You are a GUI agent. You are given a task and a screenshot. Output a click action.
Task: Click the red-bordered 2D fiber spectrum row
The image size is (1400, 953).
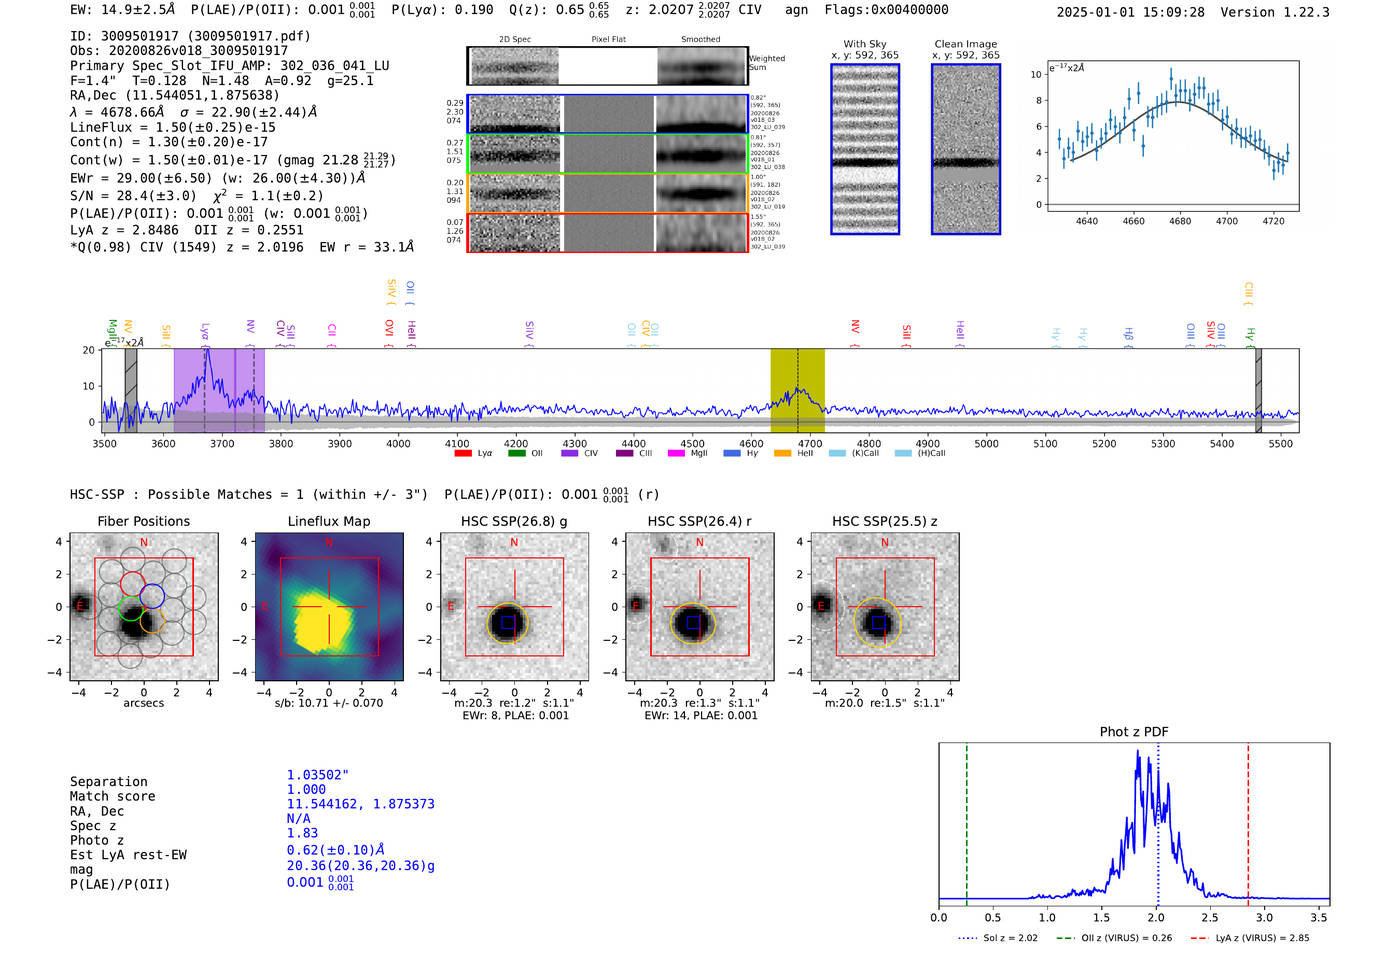click(x=608, y=233)
